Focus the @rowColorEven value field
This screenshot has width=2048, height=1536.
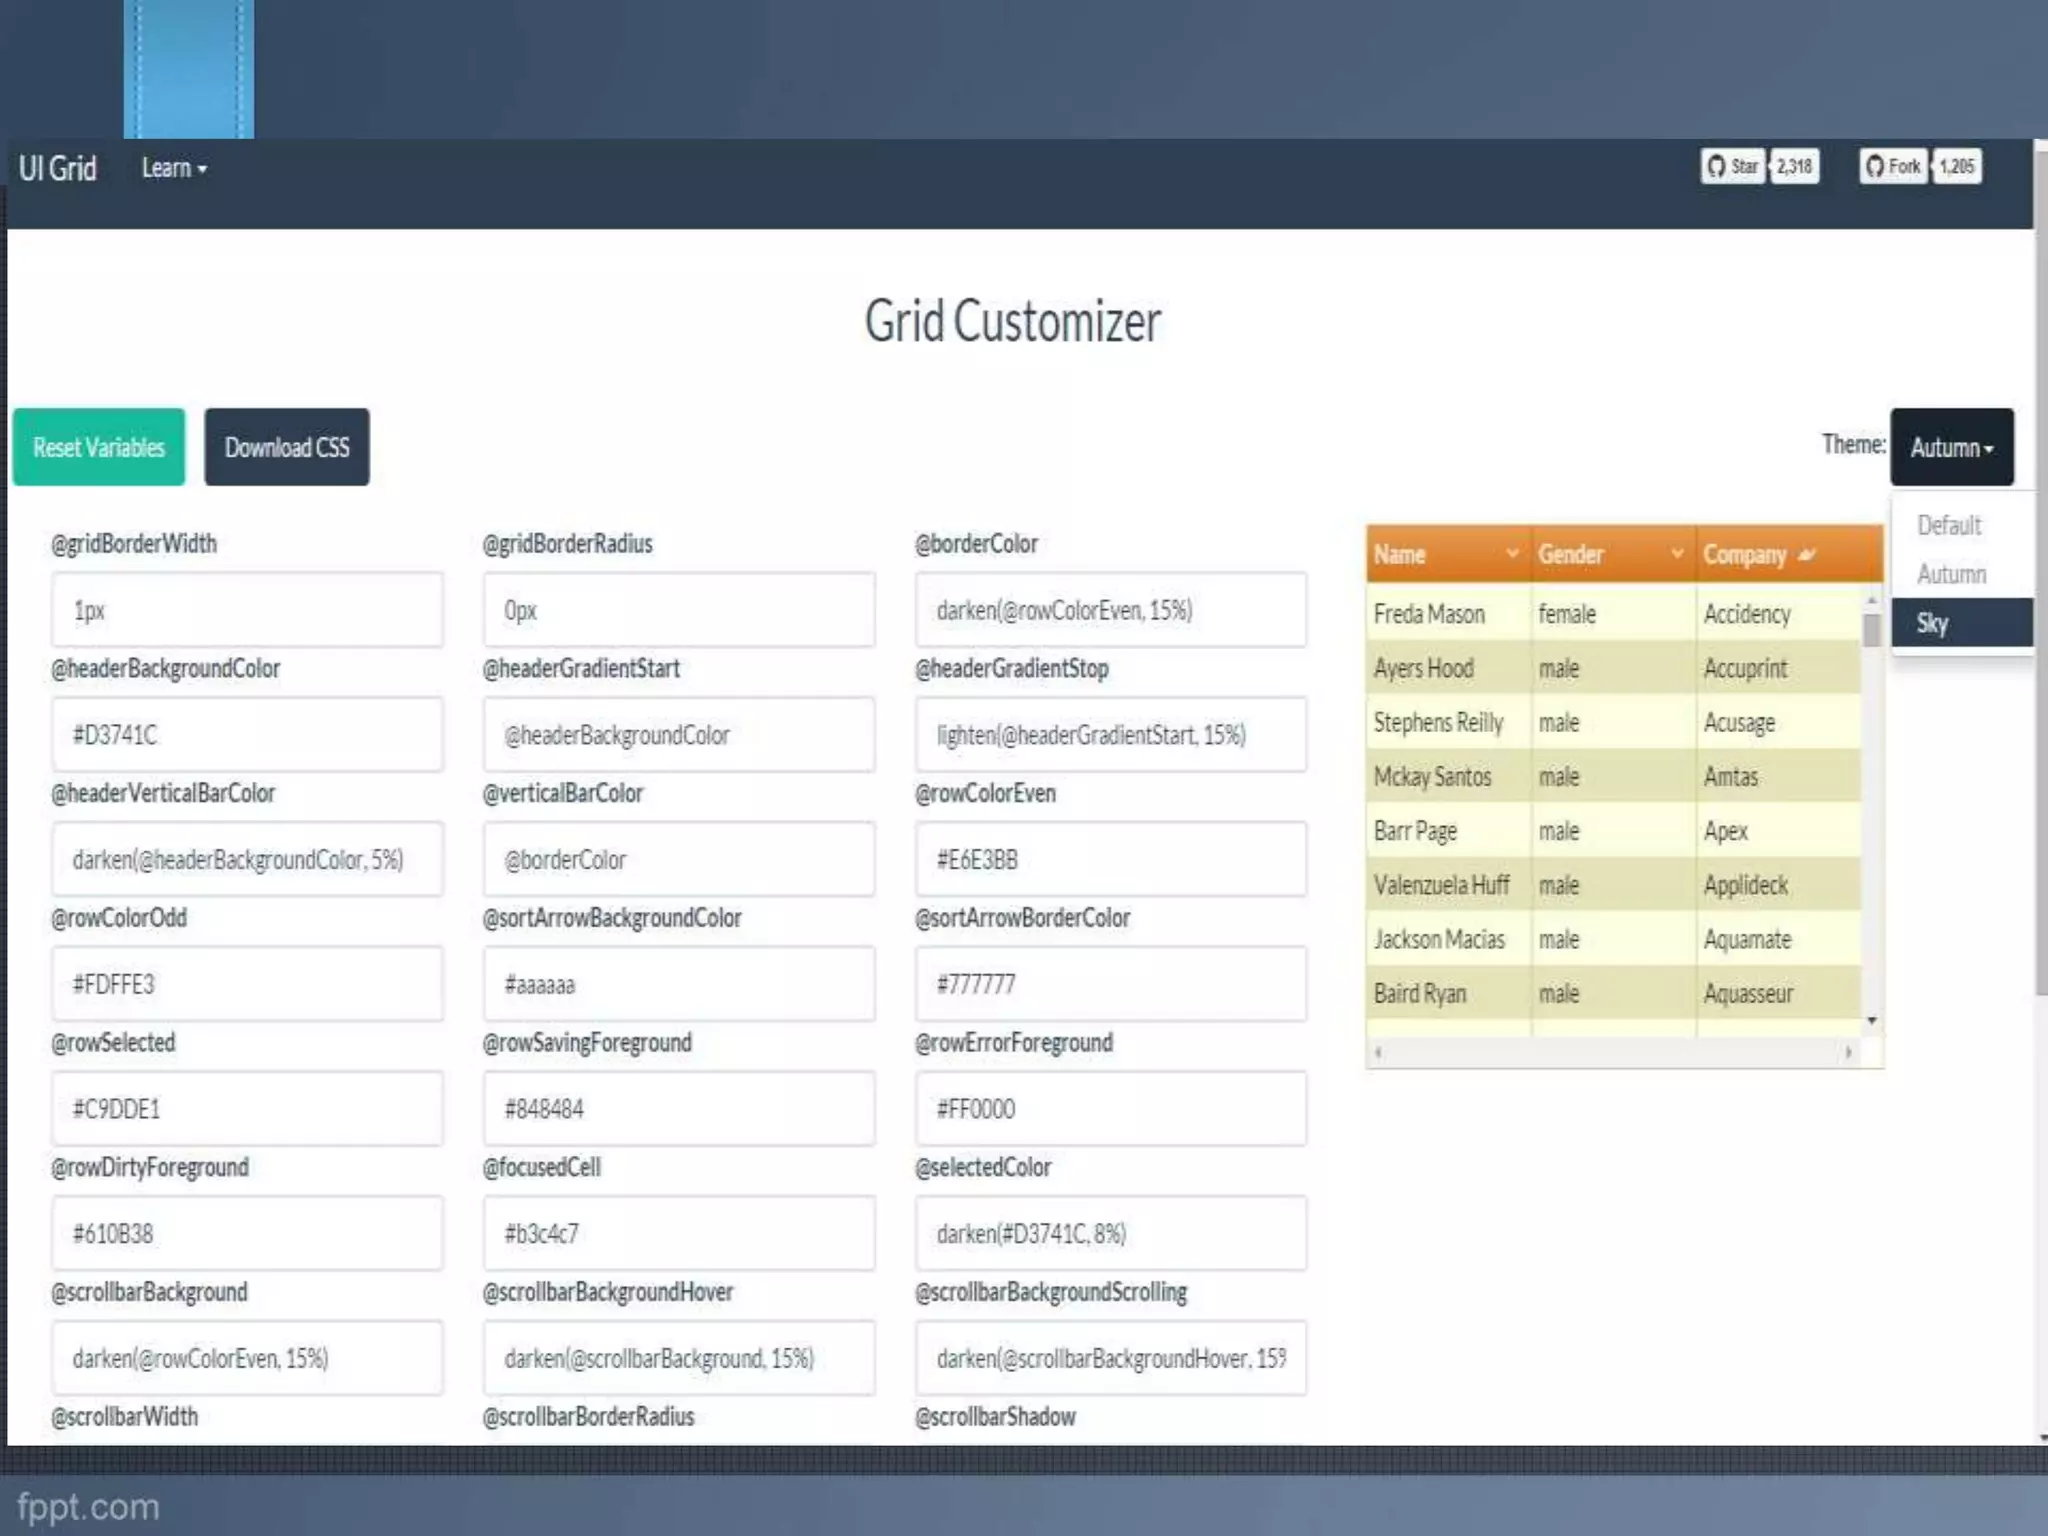pyautogui.click(x=1110, y=860)
